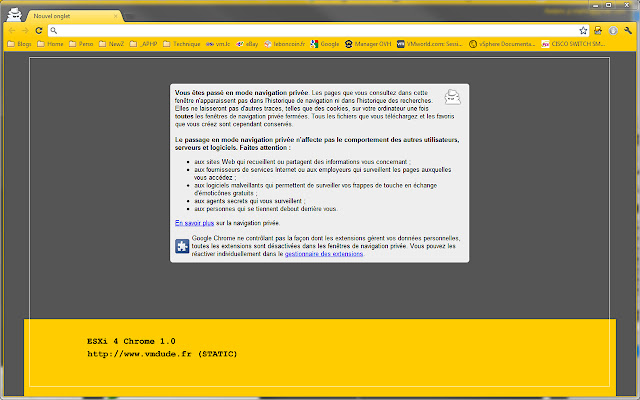Image resolution: width=640 pixels, height=400 pixels.
Task: Open the eBay bookmark
Action: [247, 44]
